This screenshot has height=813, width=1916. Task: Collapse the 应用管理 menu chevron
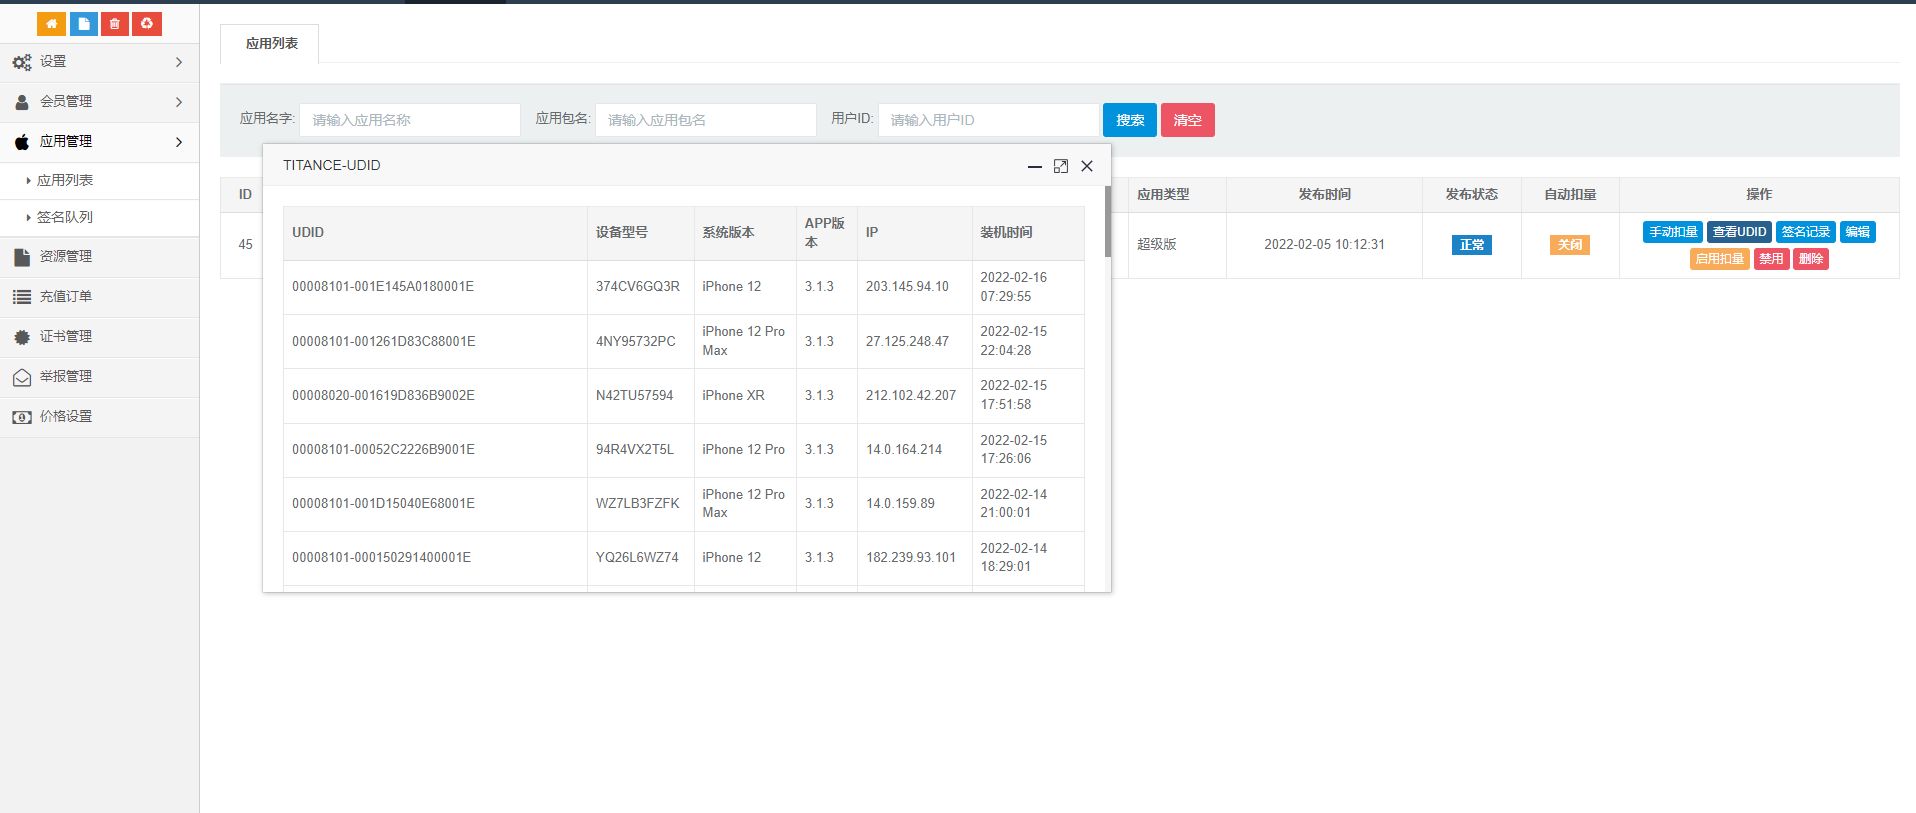coord(179,142)
